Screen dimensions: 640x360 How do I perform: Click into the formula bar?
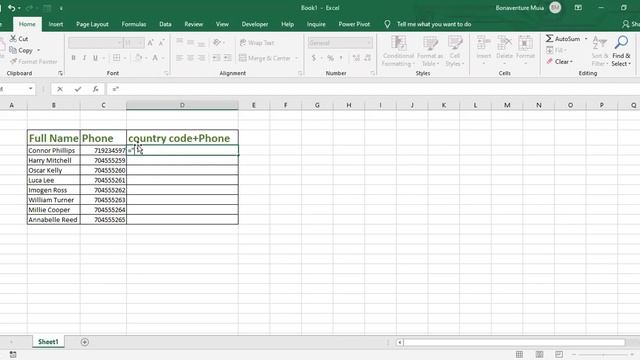click(373, 89)
